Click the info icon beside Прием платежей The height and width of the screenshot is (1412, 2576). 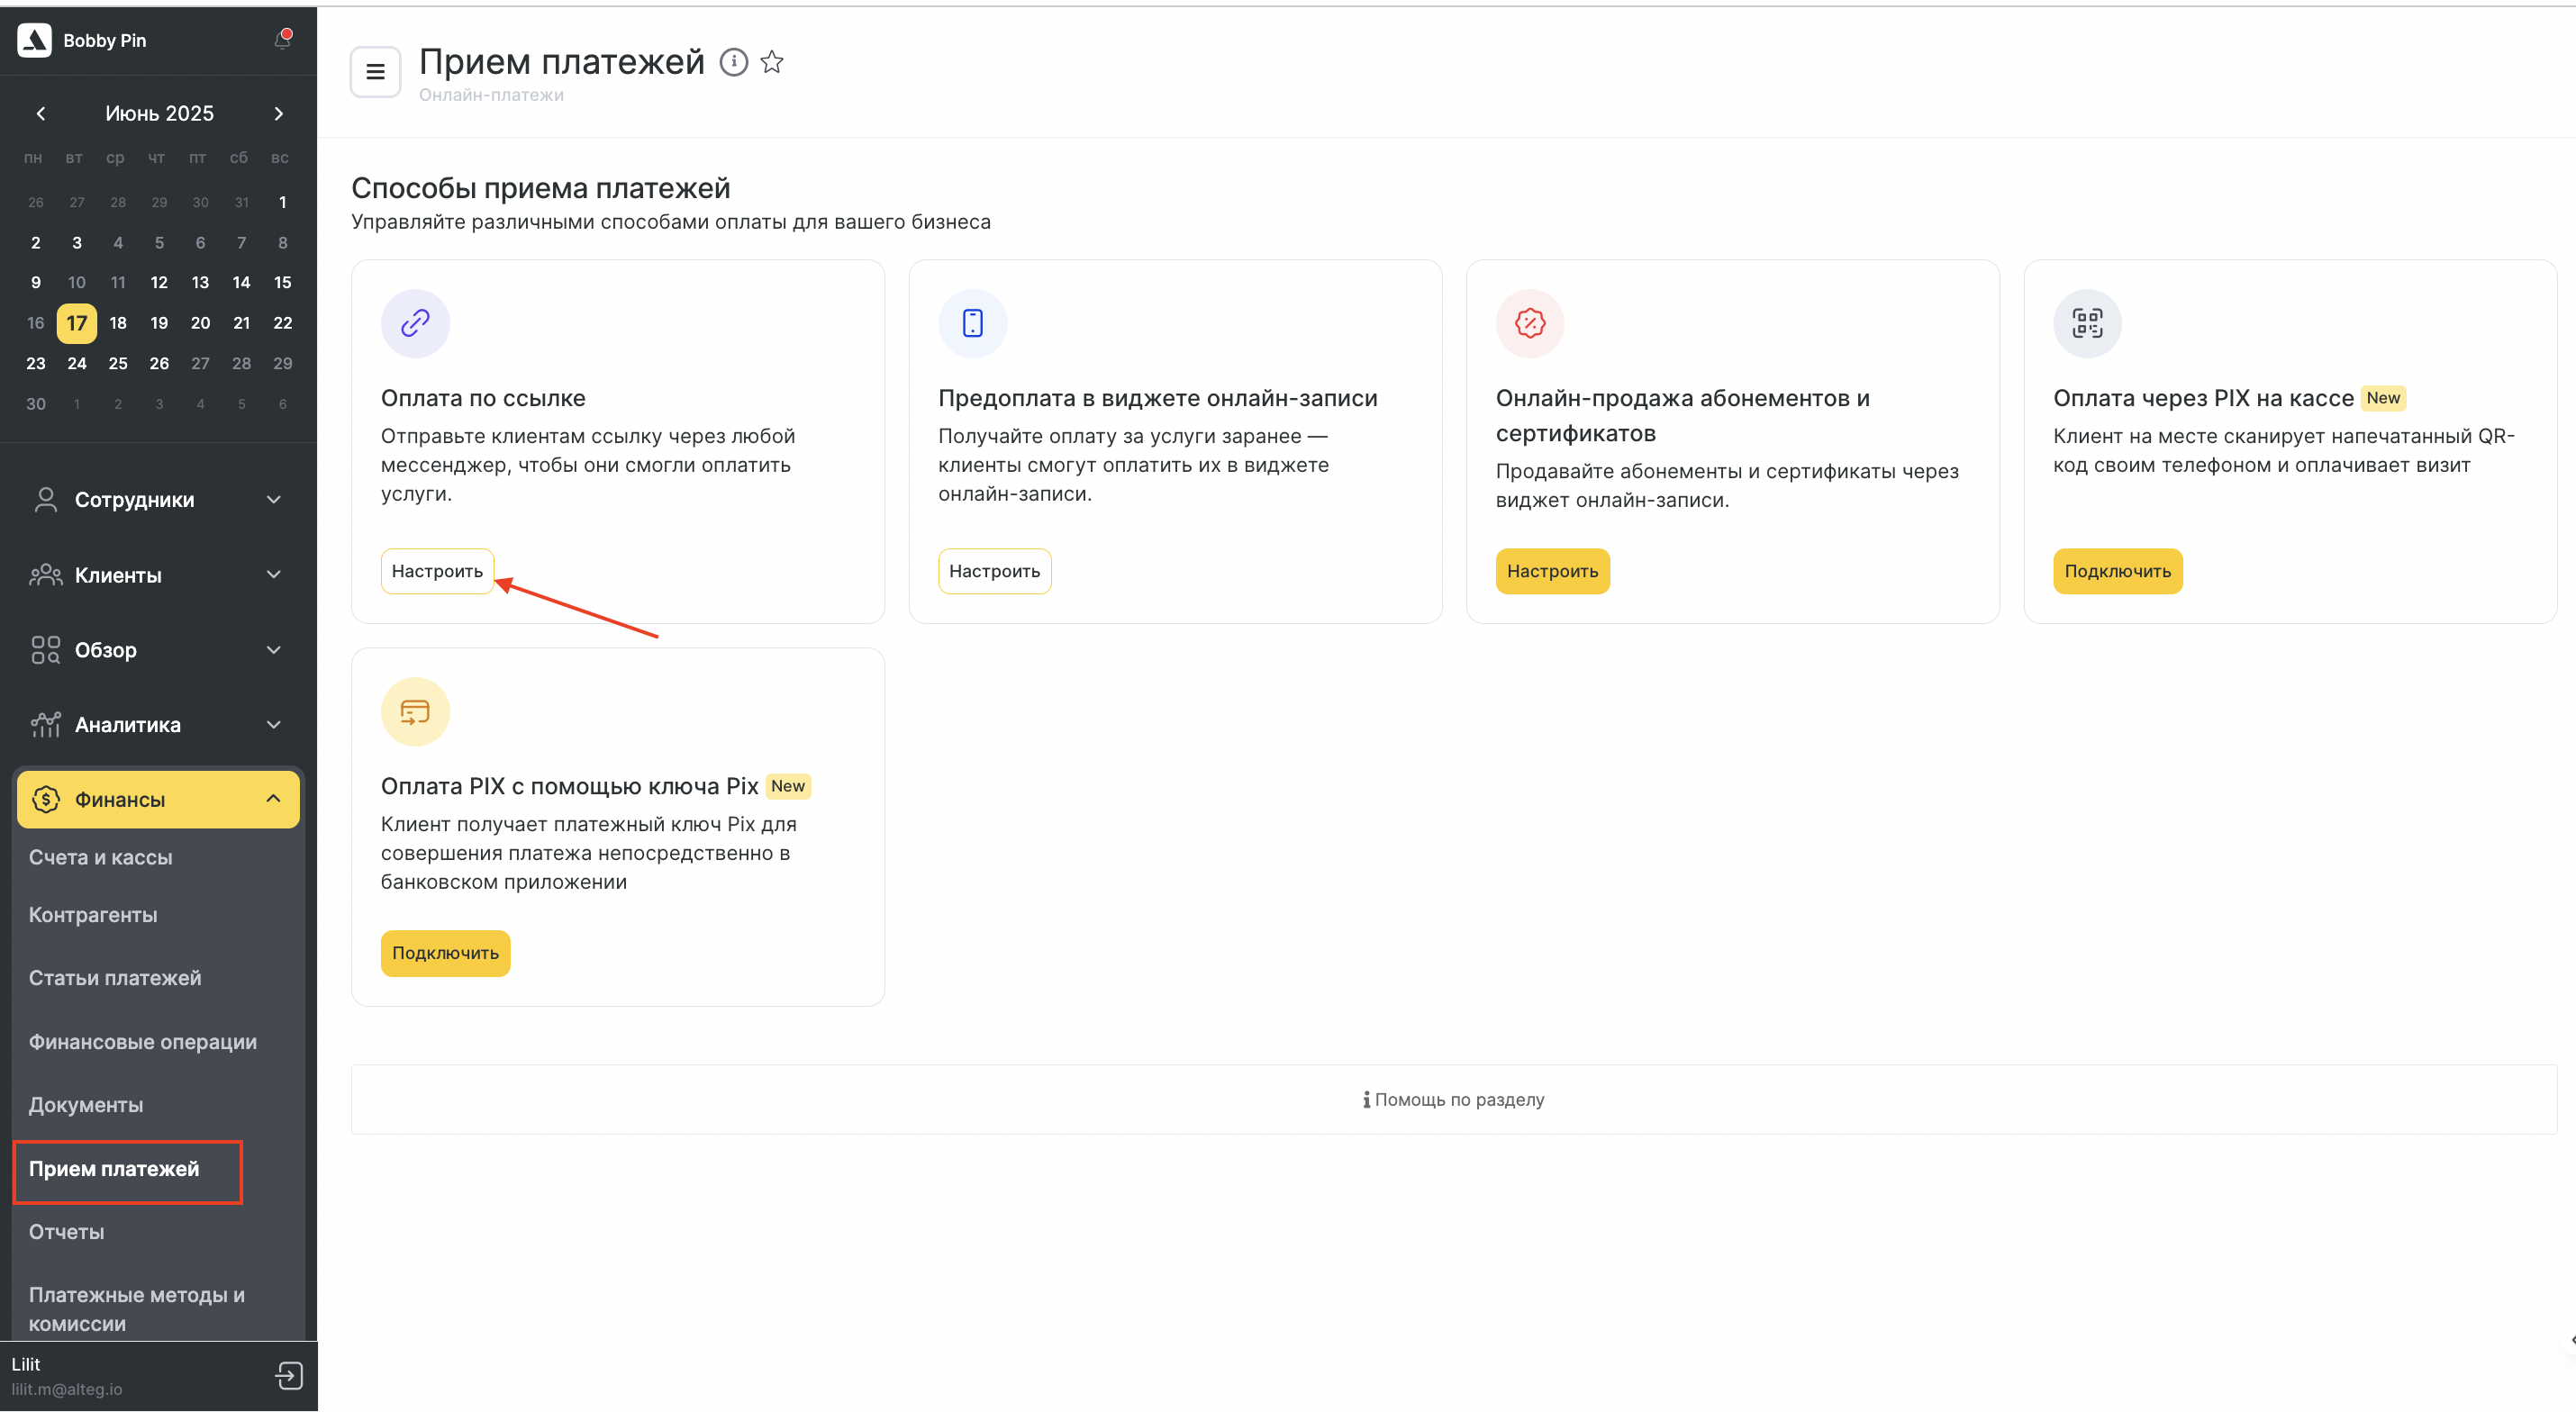pos(734,62)
